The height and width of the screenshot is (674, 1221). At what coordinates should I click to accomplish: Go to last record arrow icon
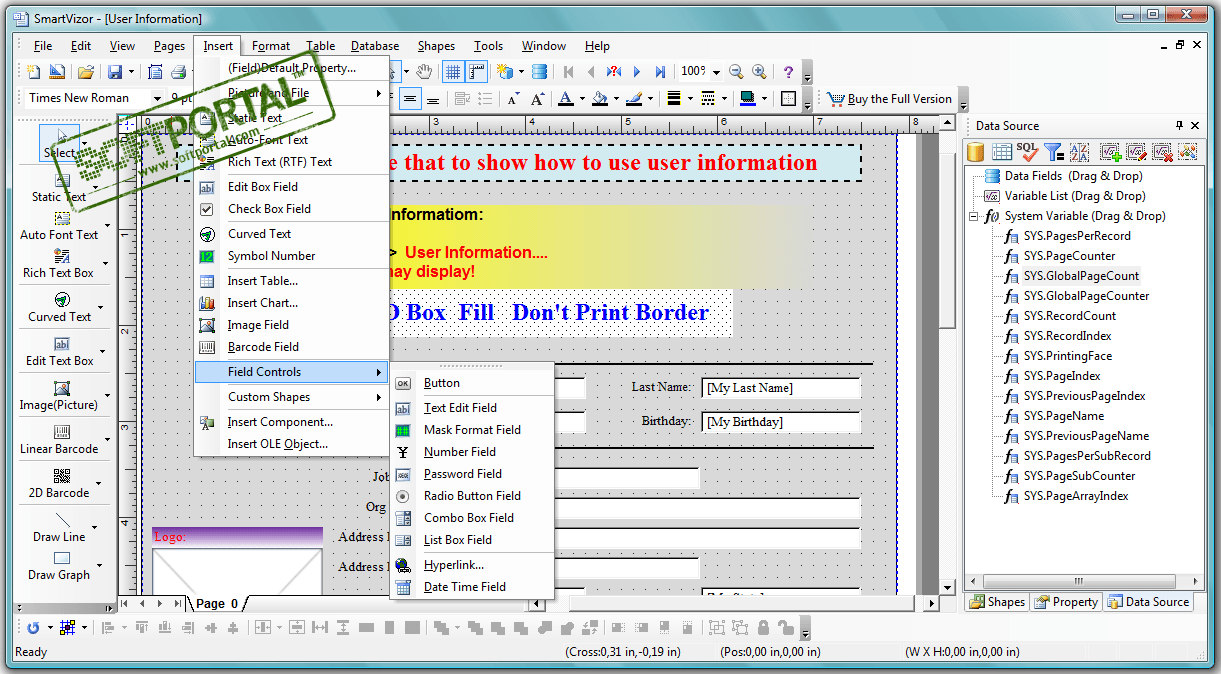point(660,71)
